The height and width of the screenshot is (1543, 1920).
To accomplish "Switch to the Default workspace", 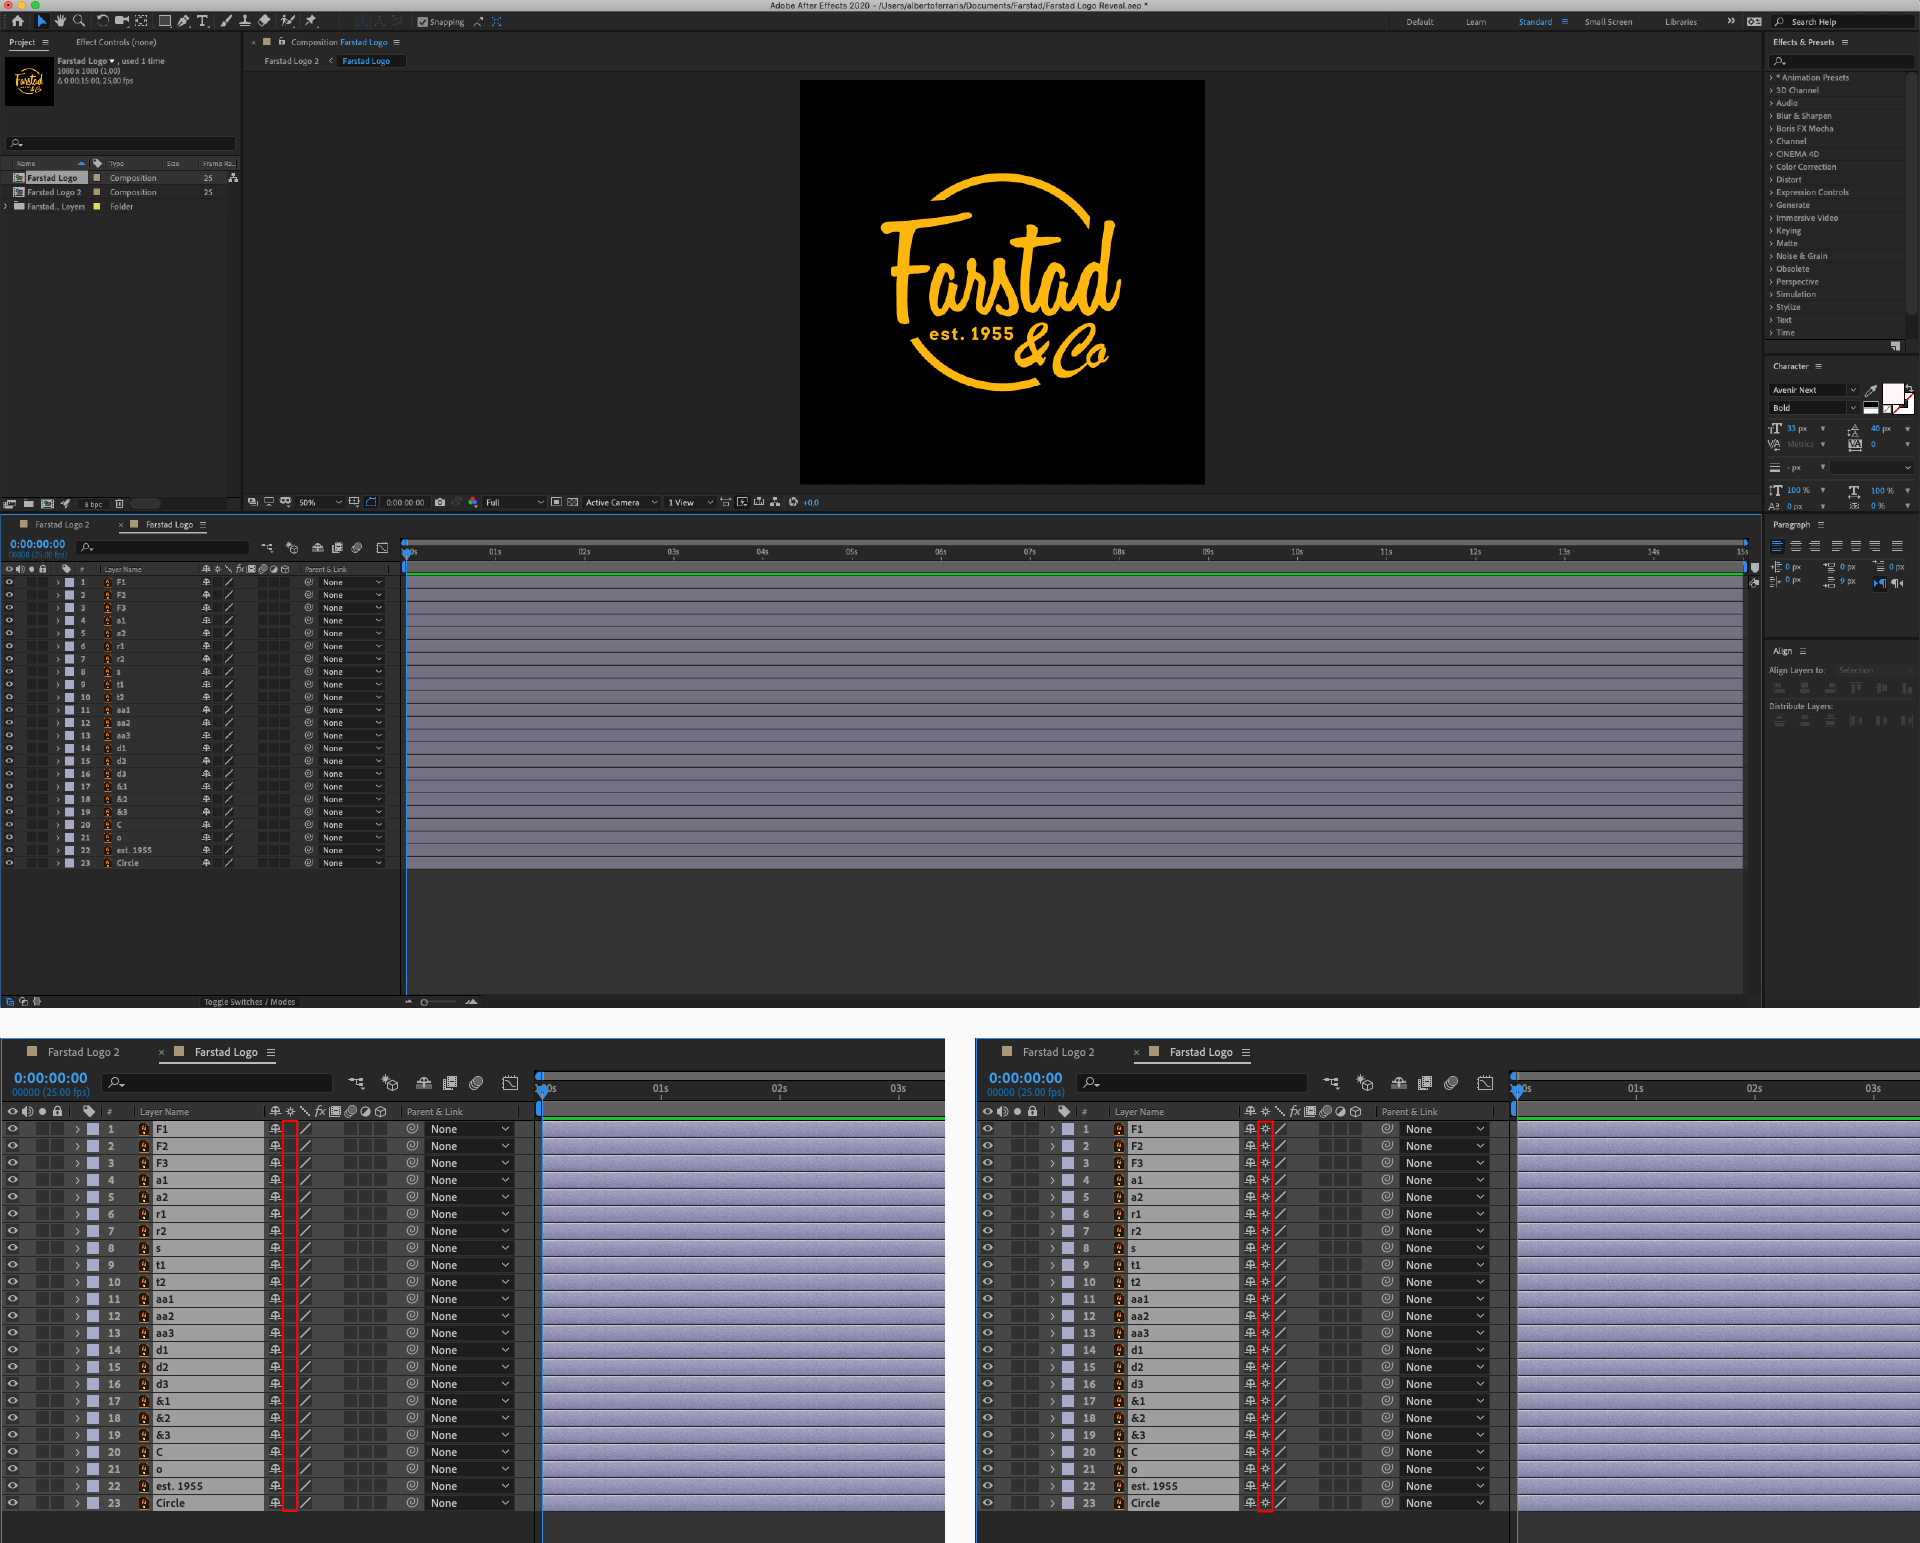I will coord(1420,22).
